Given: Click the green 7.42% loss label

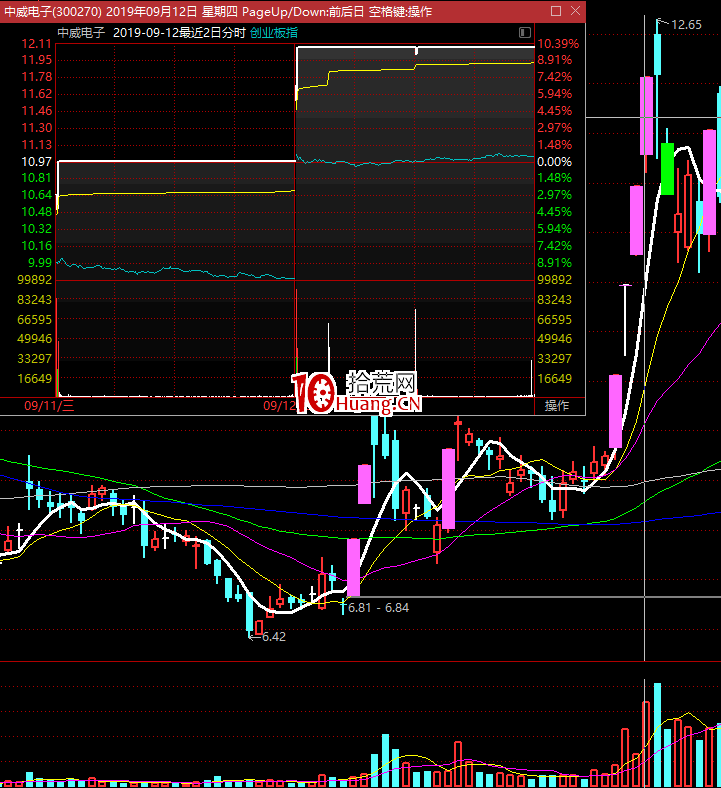Looking at the screenshot, I should coord(554,246).
